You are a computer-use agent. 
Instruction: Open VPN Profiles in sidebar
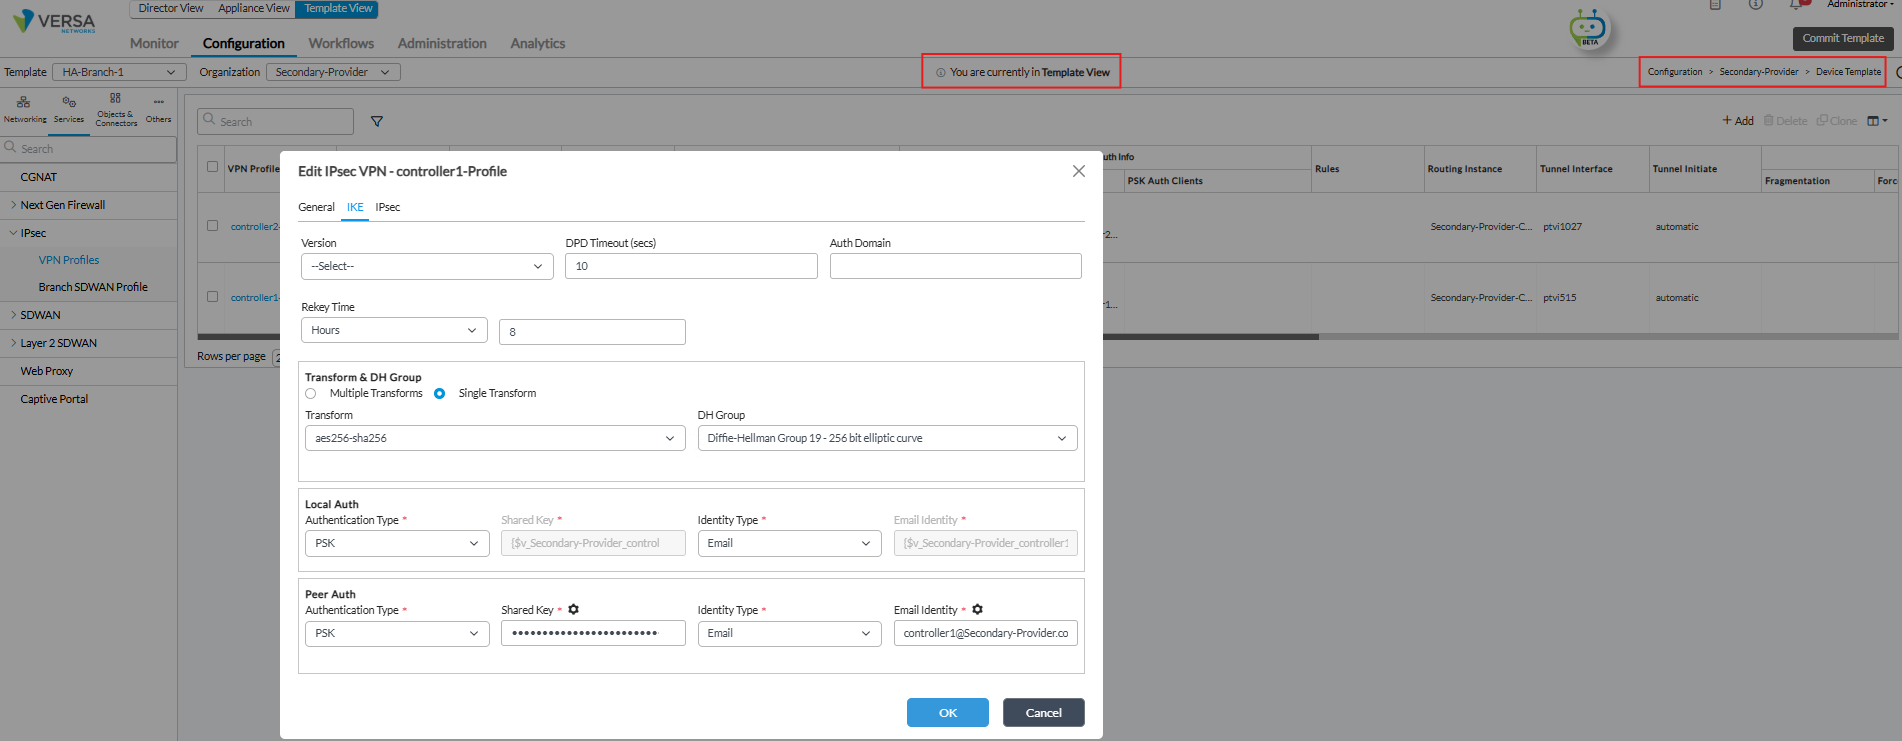[x=69, y=260]
